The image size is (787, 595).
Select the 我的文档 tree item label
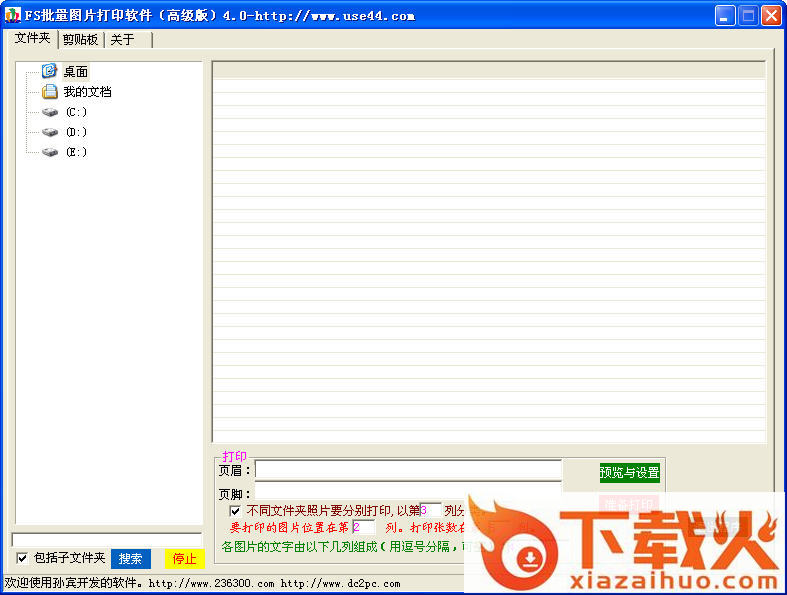87,92
